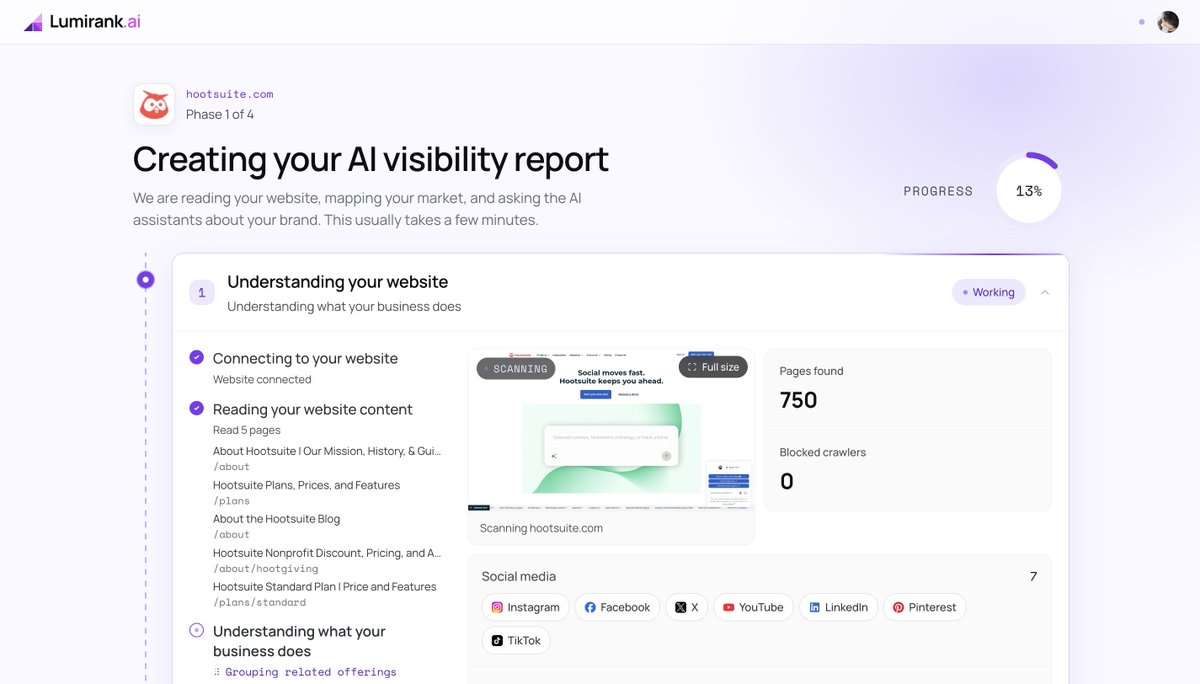Open the TikTok social media chip
The image size is (1200, 684).
[516, 640]
